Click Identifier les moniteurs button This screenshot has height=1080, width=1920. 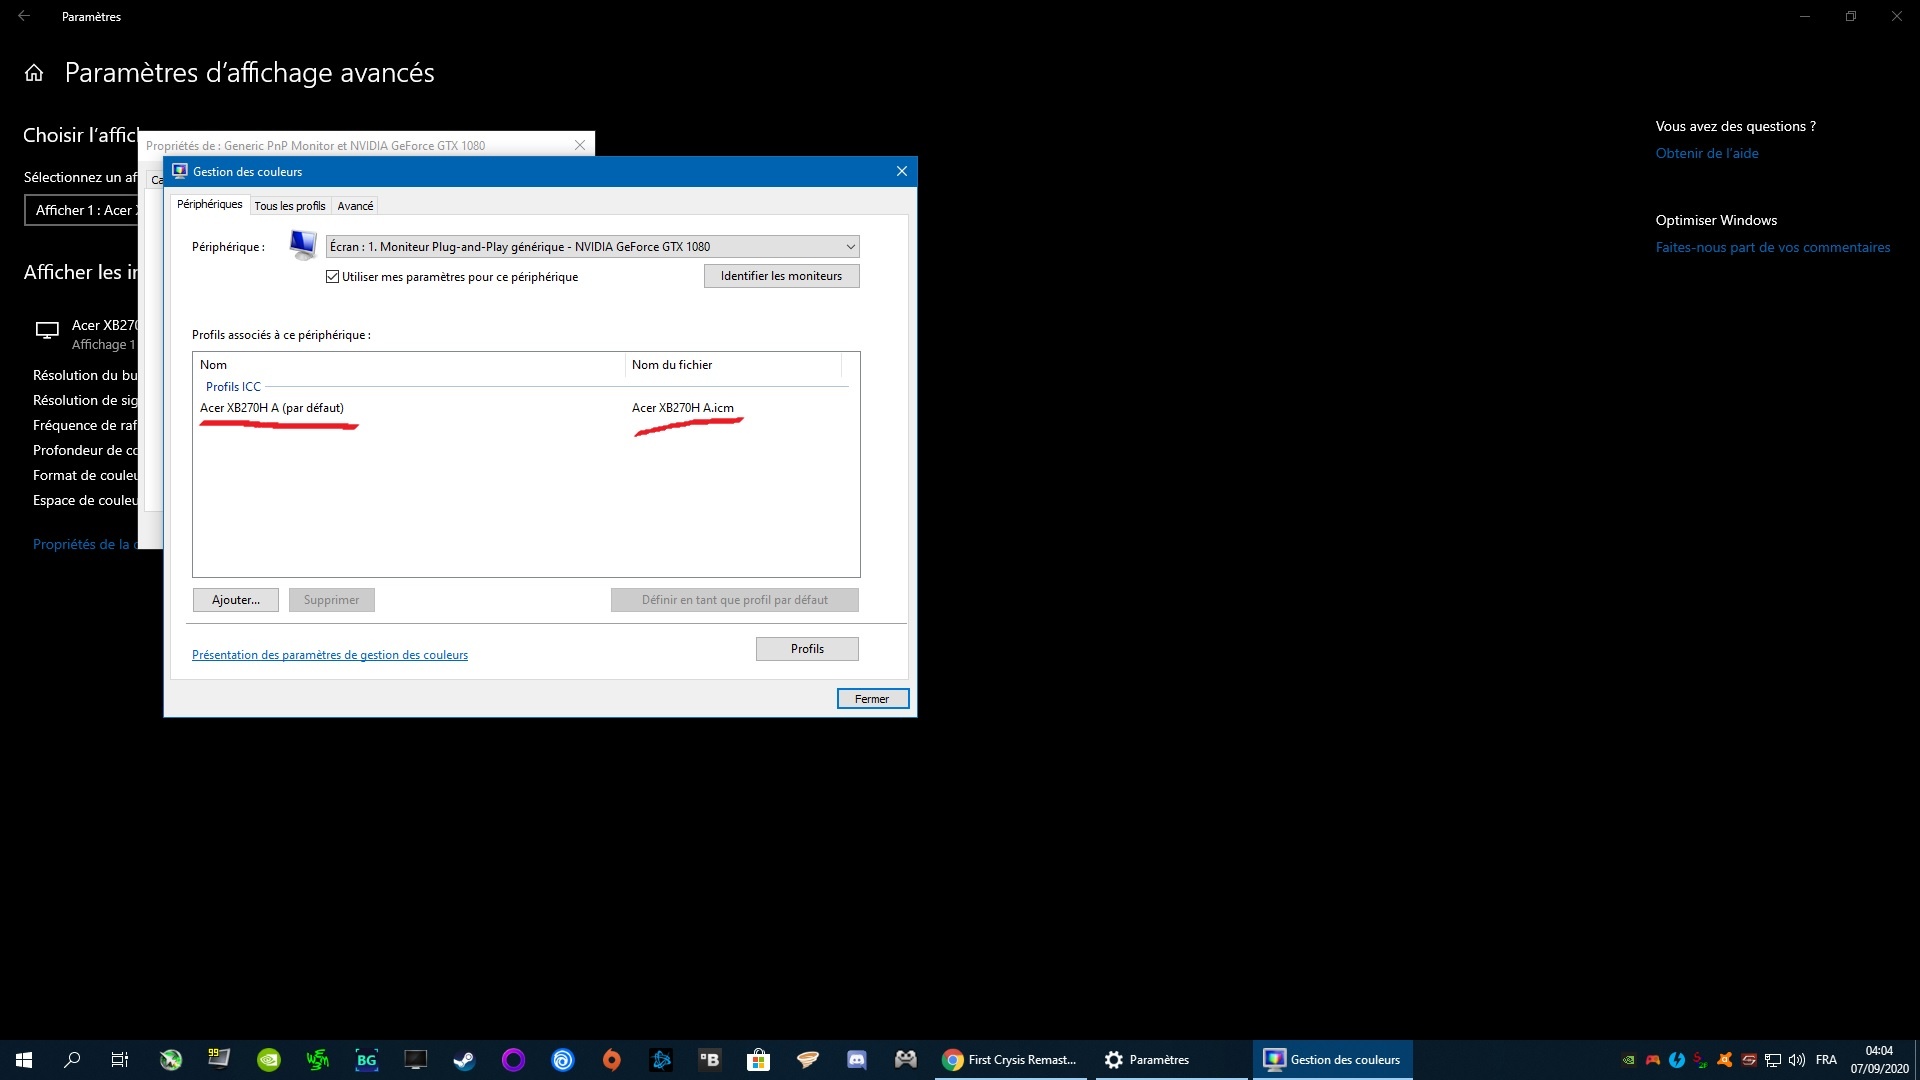(781, 276)
